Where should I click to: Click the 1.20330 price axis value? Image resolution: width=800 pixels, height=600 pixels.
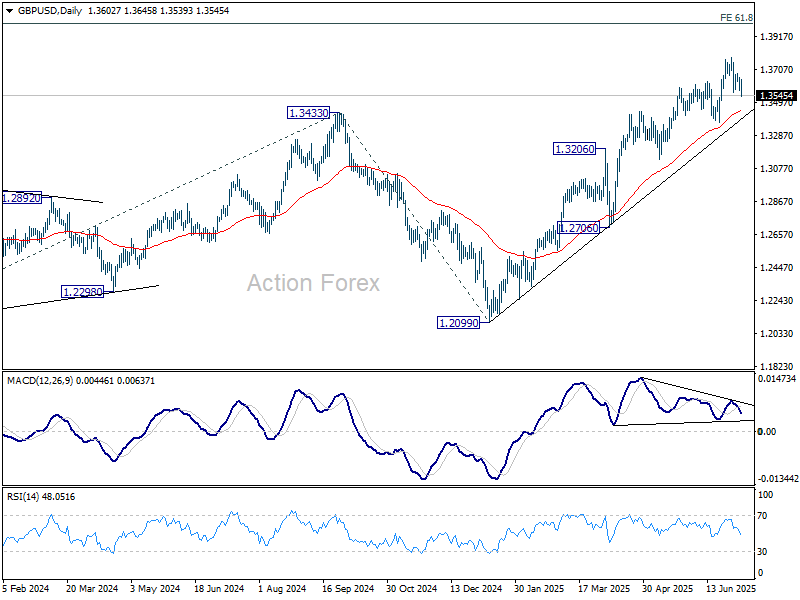(777, 334)
